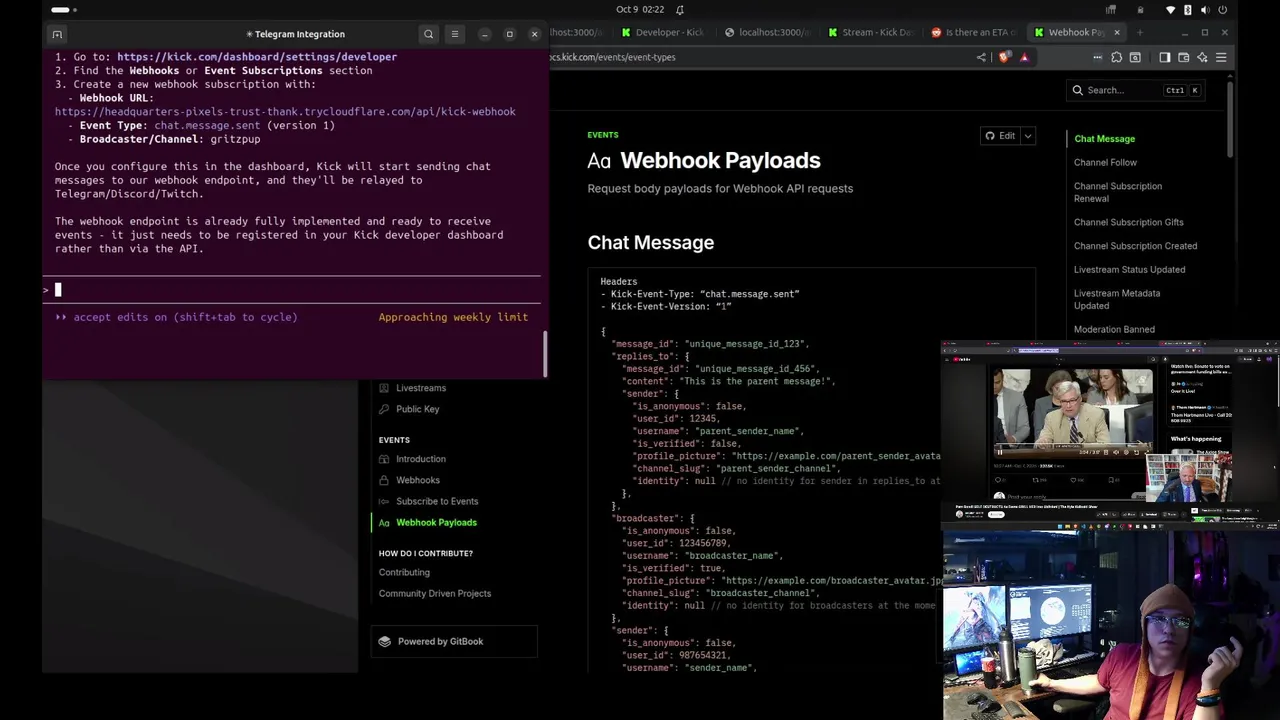Screen dimensions: 1280x720
Task: Click the Introduction gift icon
Action: tap(384, 459)
